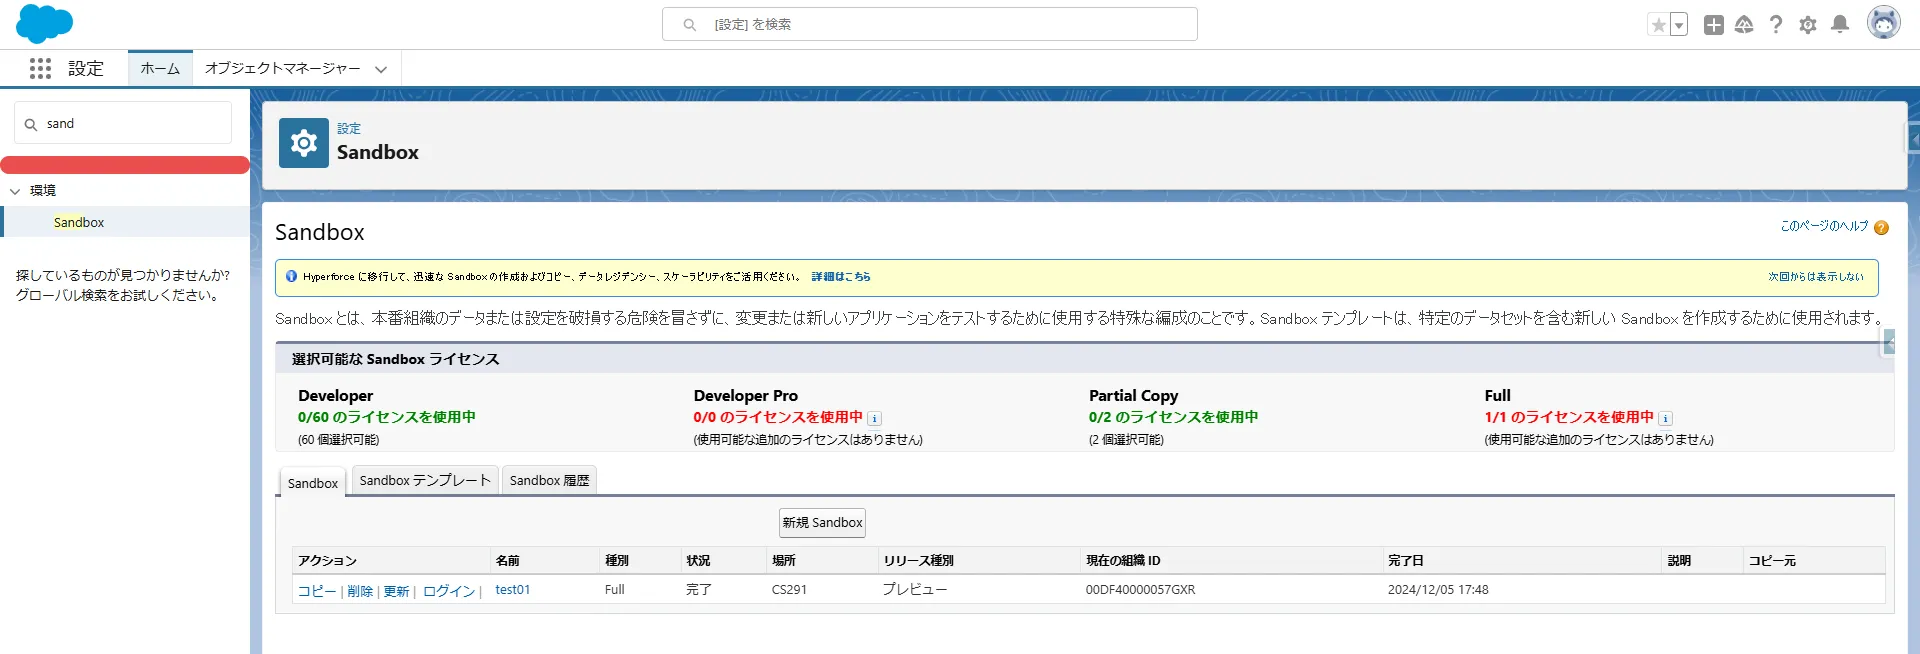This screenshot has width=1920, height=654.
Task: Click the 完了日 column header
Action: tap(1406, 561)
